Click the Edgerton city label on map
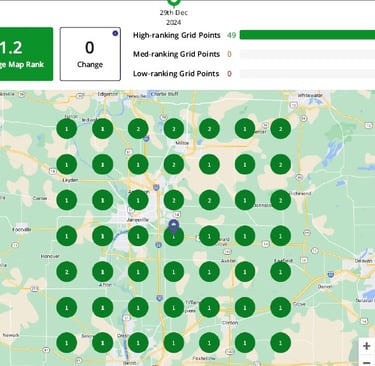This screenshot has height=366, width=375. 107,94
